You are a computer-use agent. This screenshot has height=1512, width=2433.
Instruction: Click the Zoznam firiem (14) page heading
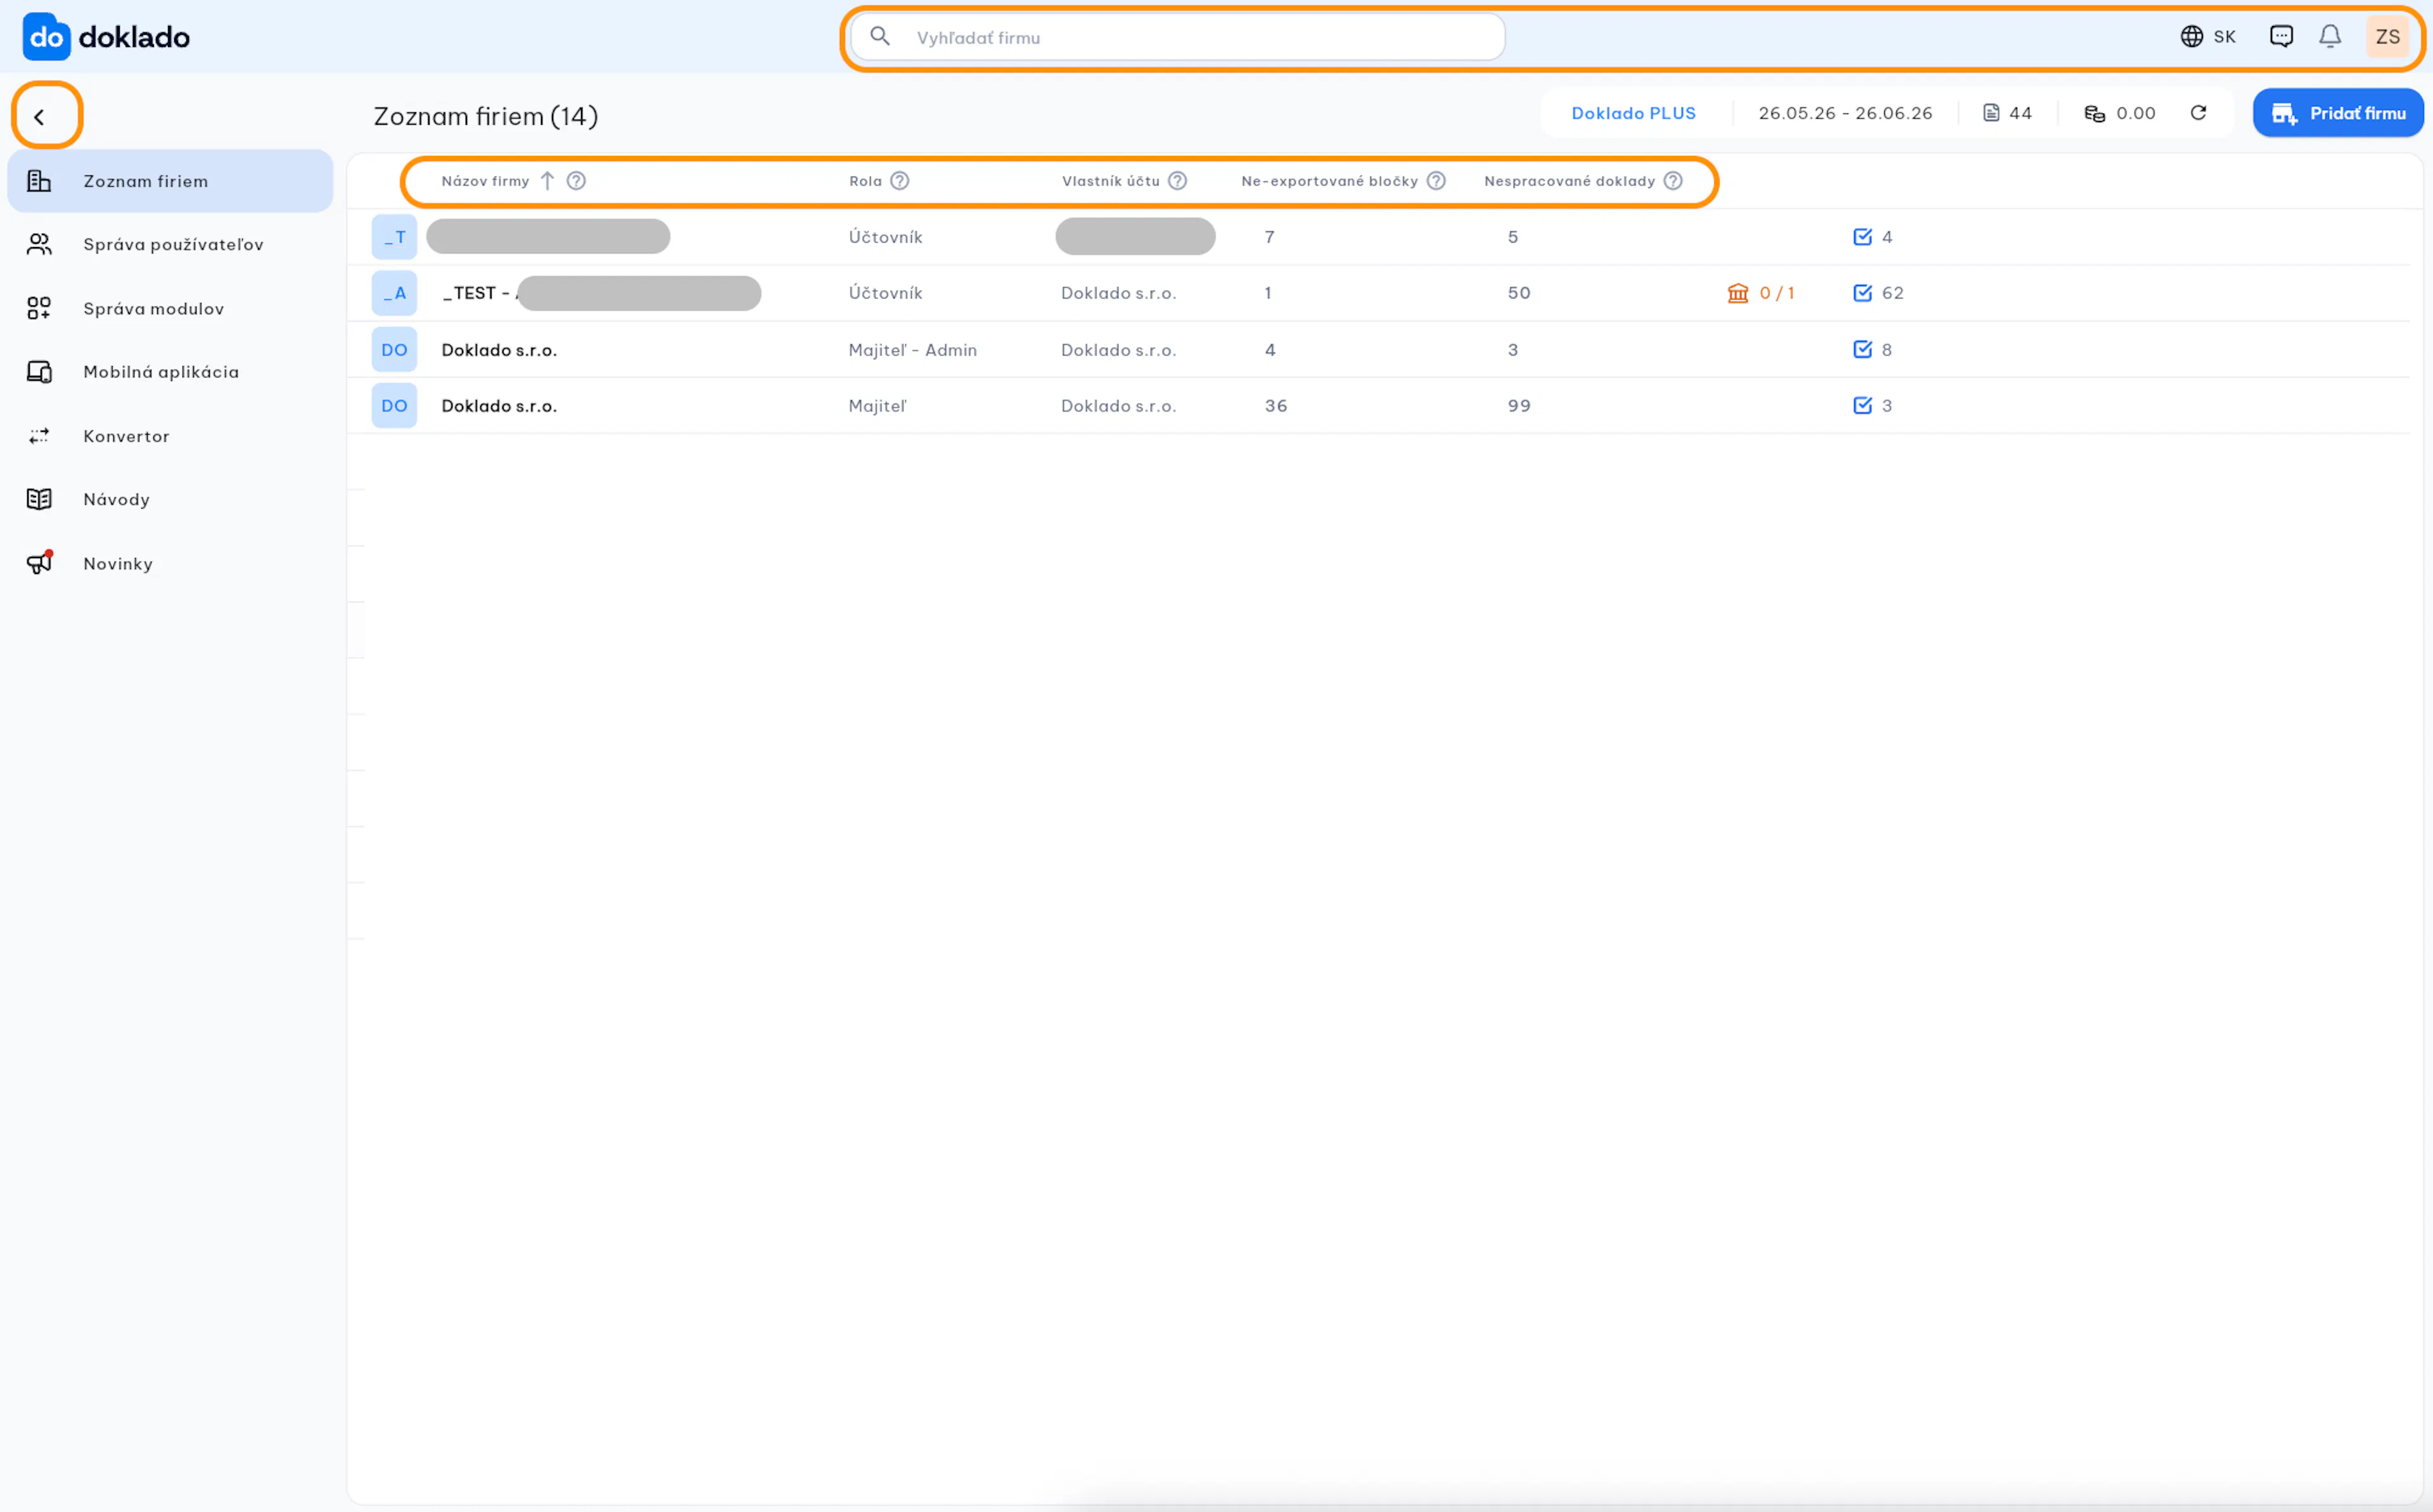point(486,116)
